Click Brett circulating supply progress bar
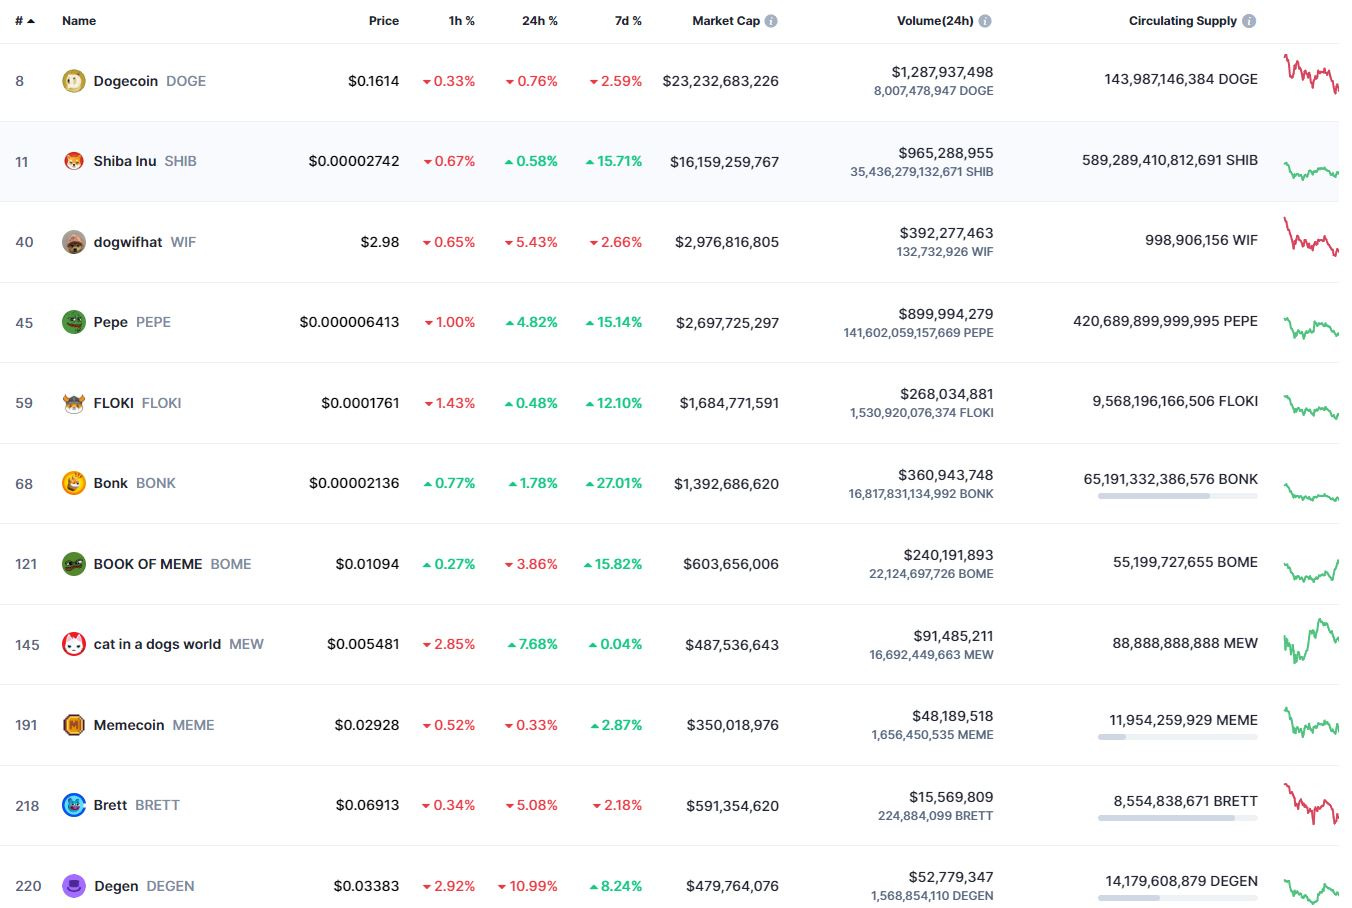 pos(1178,818)
